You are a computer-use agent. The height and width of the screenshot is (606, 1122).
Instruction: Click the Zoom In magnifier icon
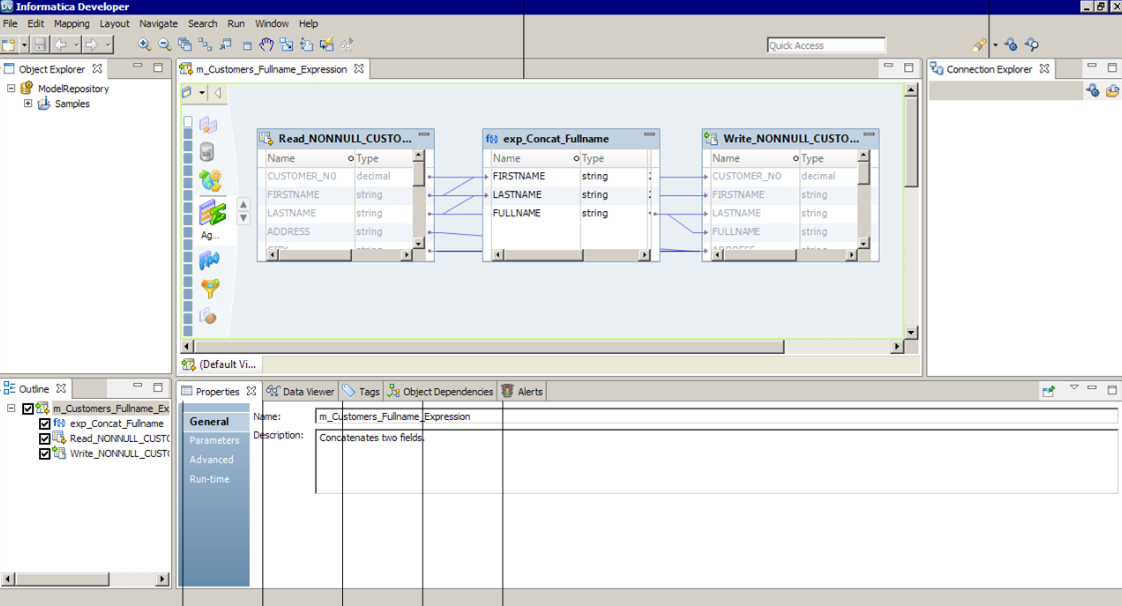145,44
